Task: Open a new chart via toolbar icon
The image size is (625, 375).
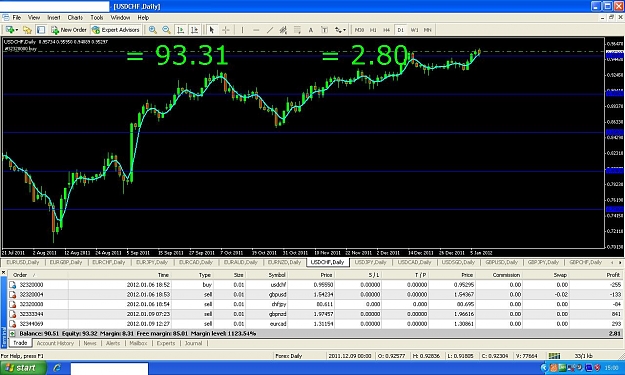Action: pyautogui.click(x=10, y=30)
